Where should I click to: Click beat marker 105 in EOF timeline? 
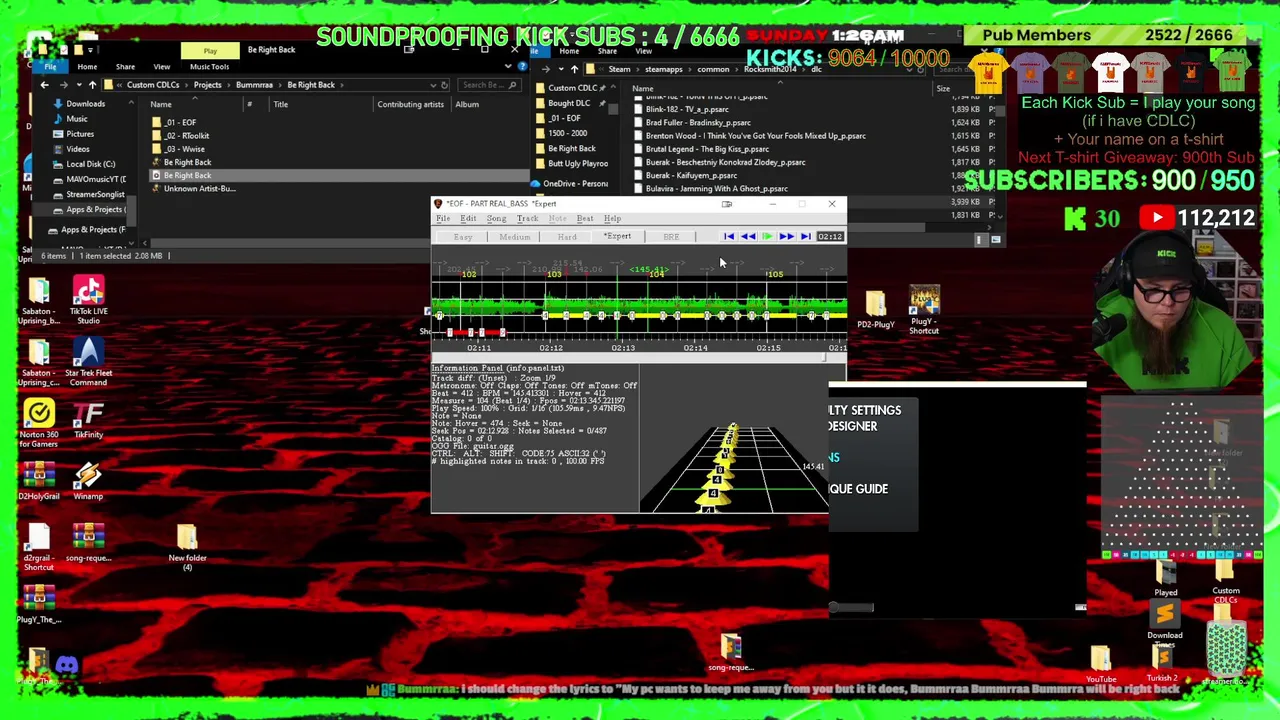point(775,275)
